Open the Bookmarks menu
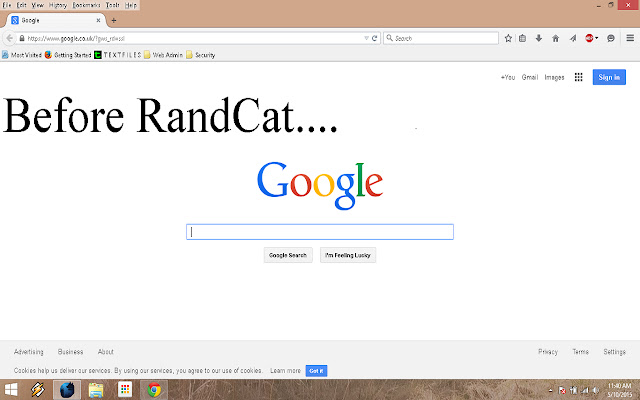Image resolution: width=640 pixels, height=400 pixels. [86, 5]
